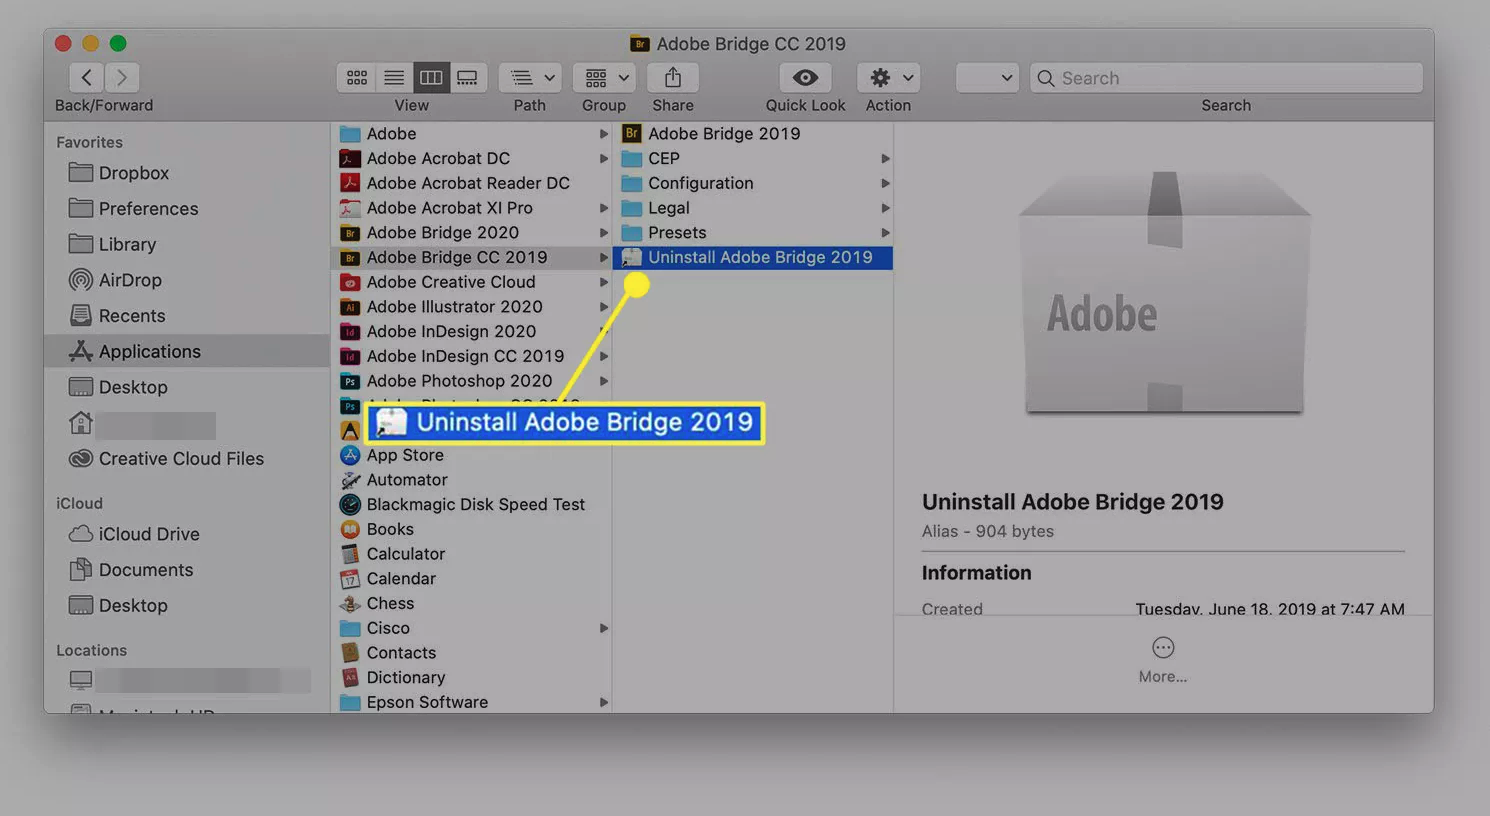
Task: Expand Epson Software disclosure arrow
Action: 603,702
